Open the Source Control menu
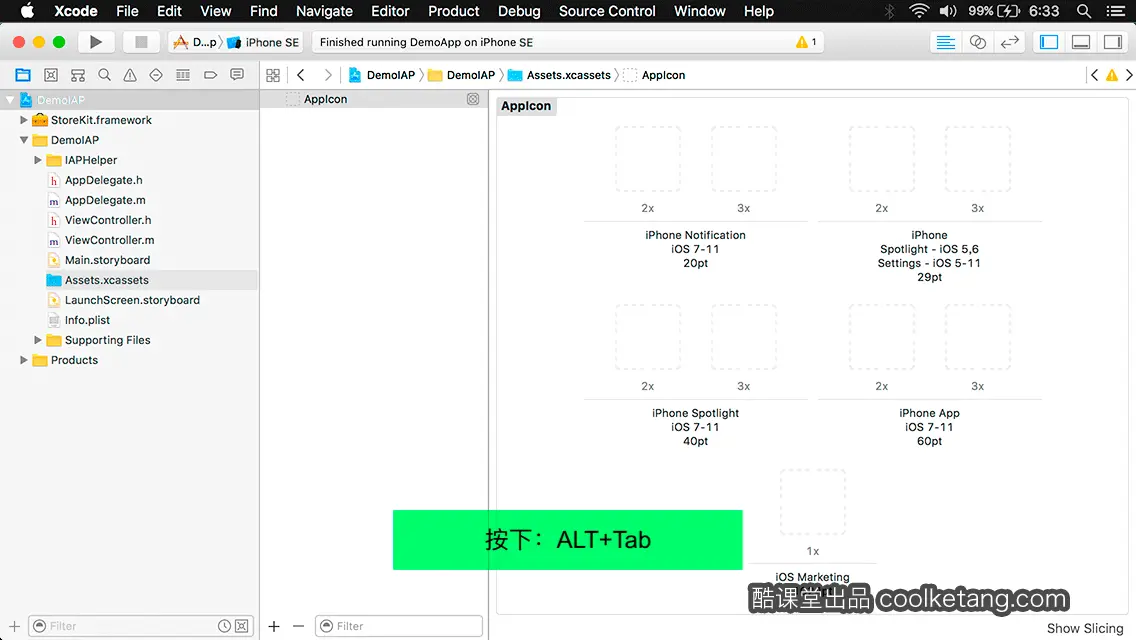This screenshot has width=1136, height=640. pos(607,11)
